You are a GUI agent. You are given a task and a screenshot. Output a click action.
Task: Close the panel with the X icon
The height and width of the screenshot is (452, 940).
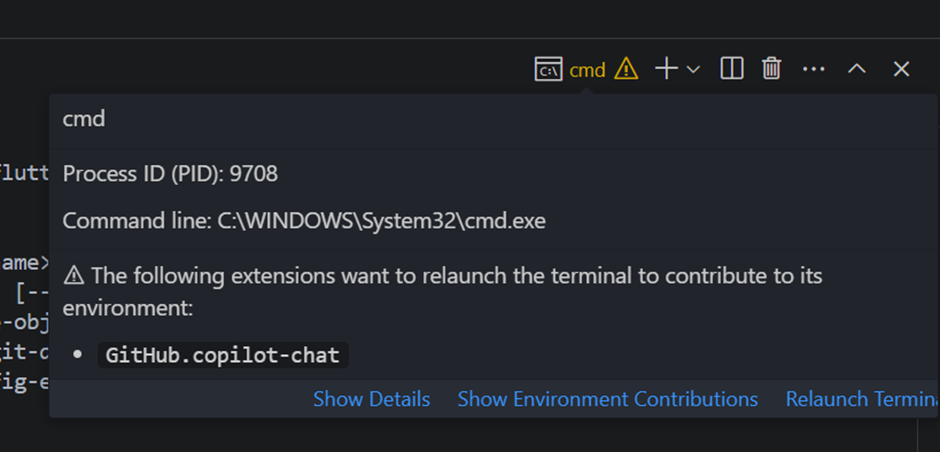point(901,69)
